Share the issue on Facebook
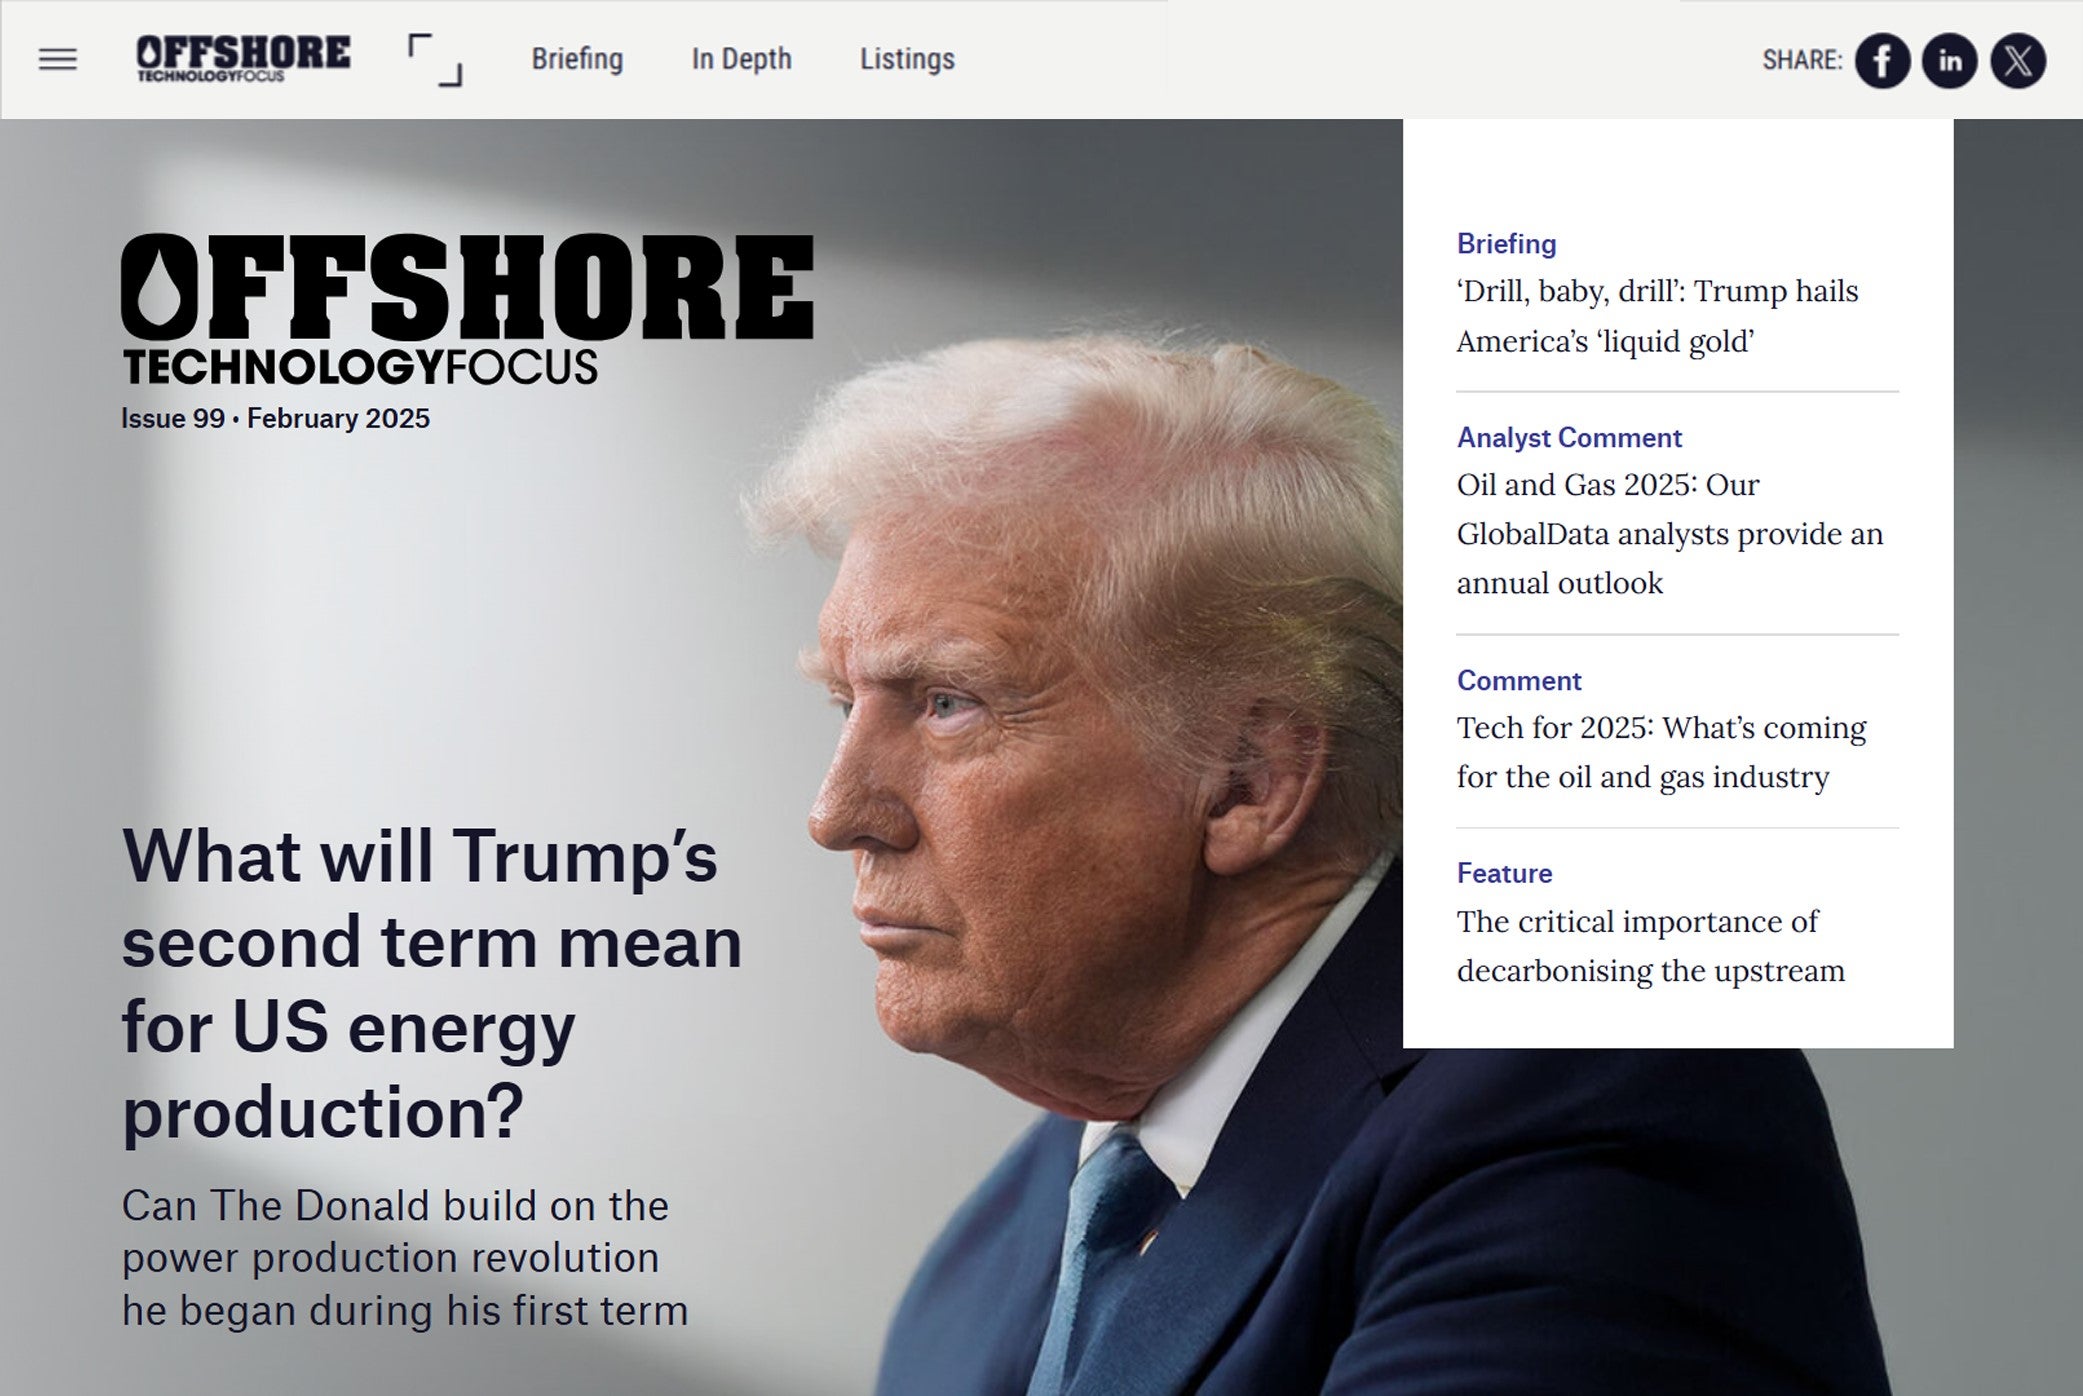Screen dimensions: 2083x1396 [1882, 61]
